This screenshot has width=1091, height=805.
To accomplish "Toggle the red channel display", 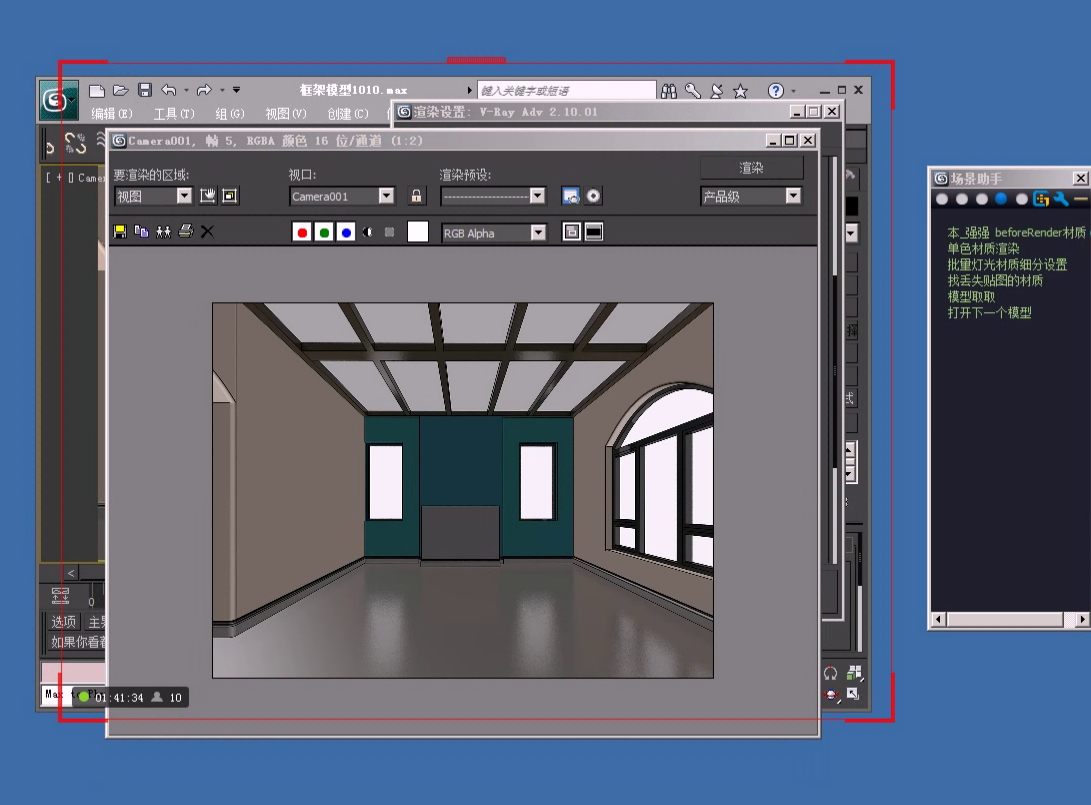I will coord(302,232).
